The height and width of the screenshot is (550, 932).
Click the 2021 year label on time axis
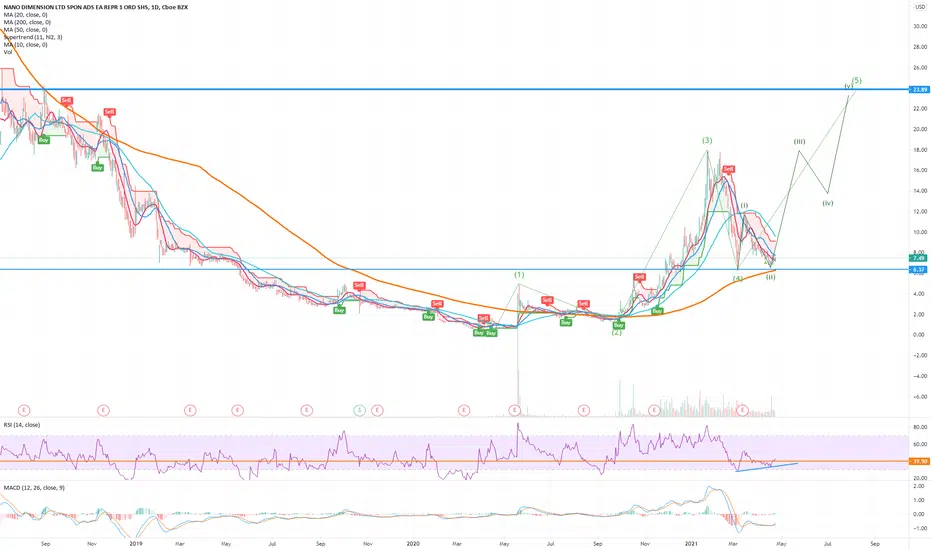(691, 543)
